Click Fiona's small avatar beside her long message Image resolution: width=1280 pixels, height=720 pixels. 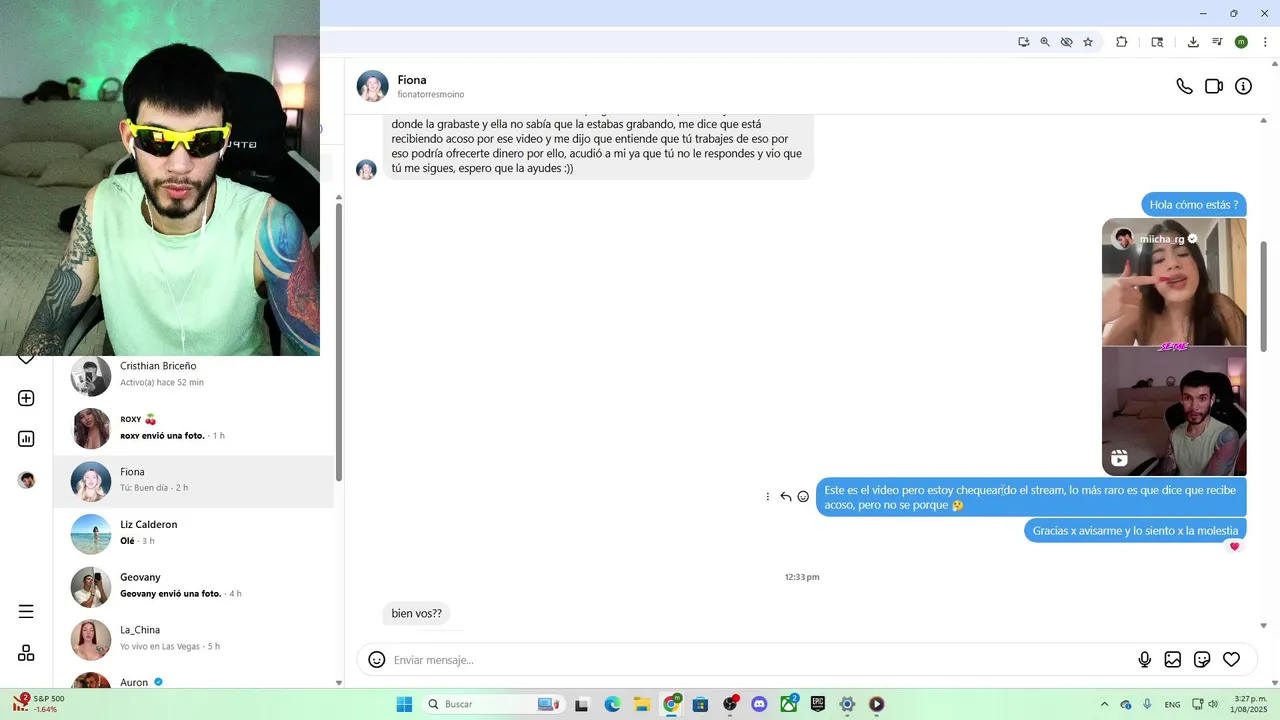pyautogui.click(x=367, y=169)
